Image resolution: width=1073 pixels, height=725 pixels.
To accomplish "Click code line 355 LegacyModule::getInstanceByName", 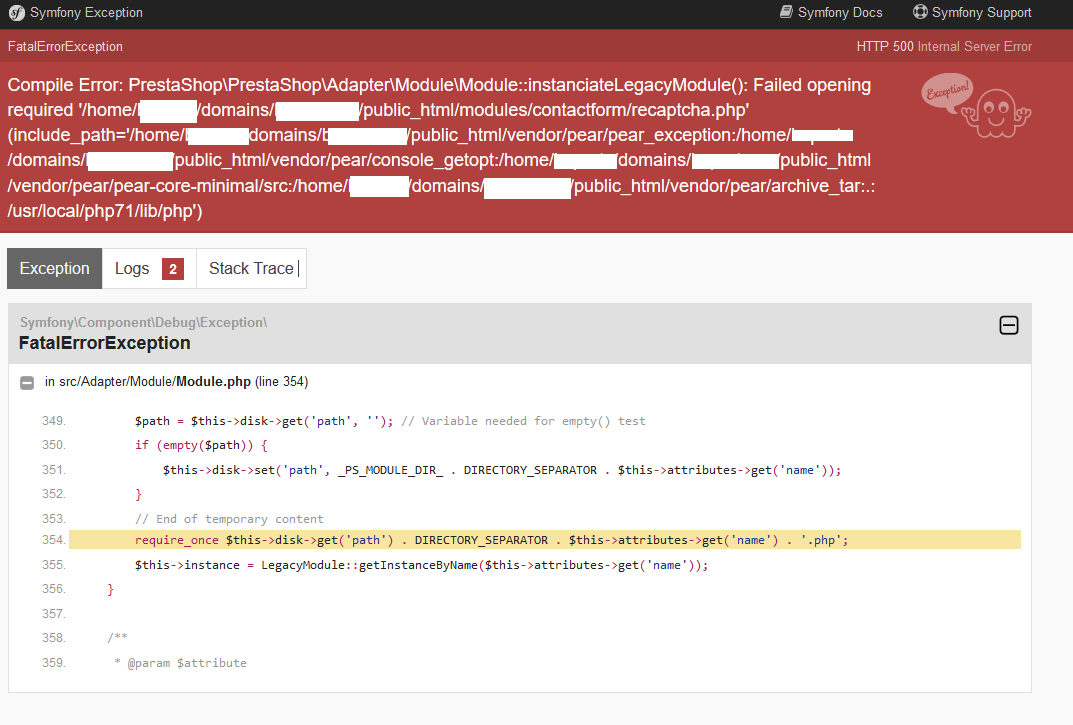I will (422, 565).
